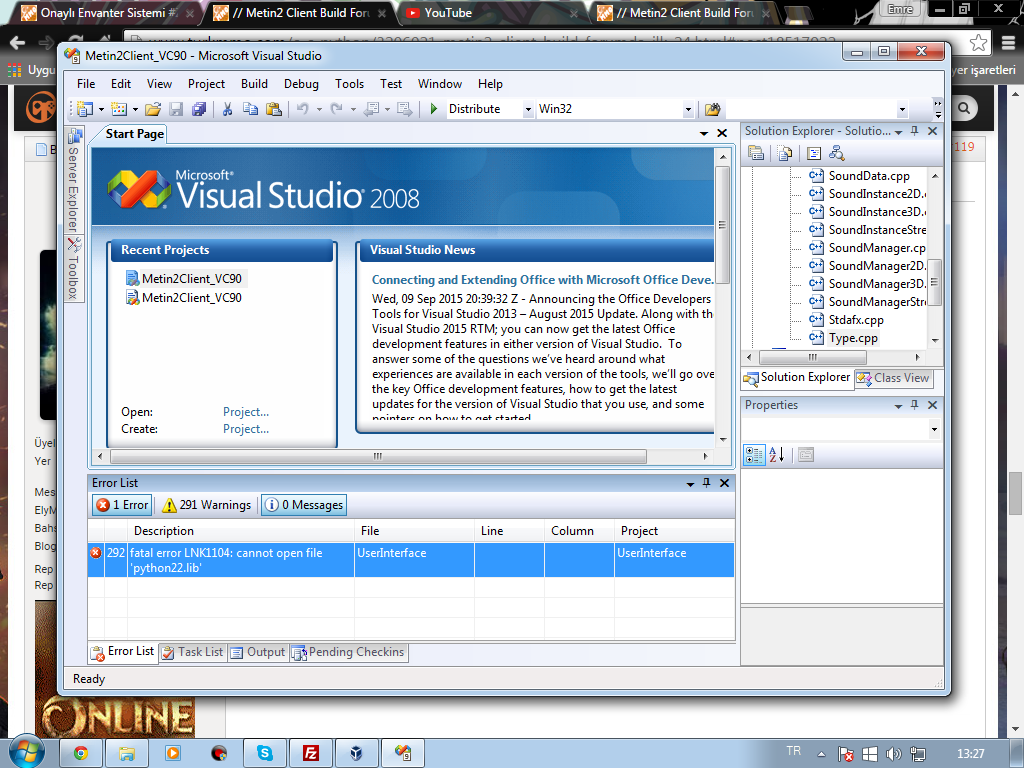The height and width of the screenshot is (768, 1024).
Task: Open the Find combo box dropdown arrow
Action: [x=902, y=110]
